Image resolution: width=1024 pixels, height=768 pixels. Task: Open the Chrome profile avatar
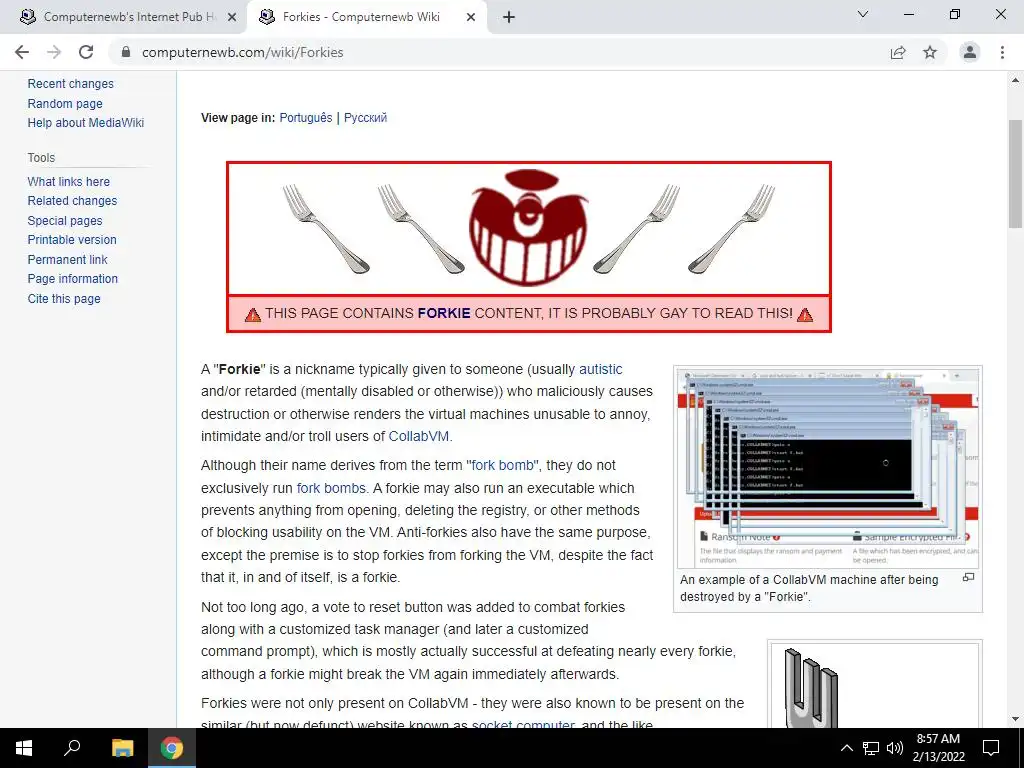tap(970, 52)
